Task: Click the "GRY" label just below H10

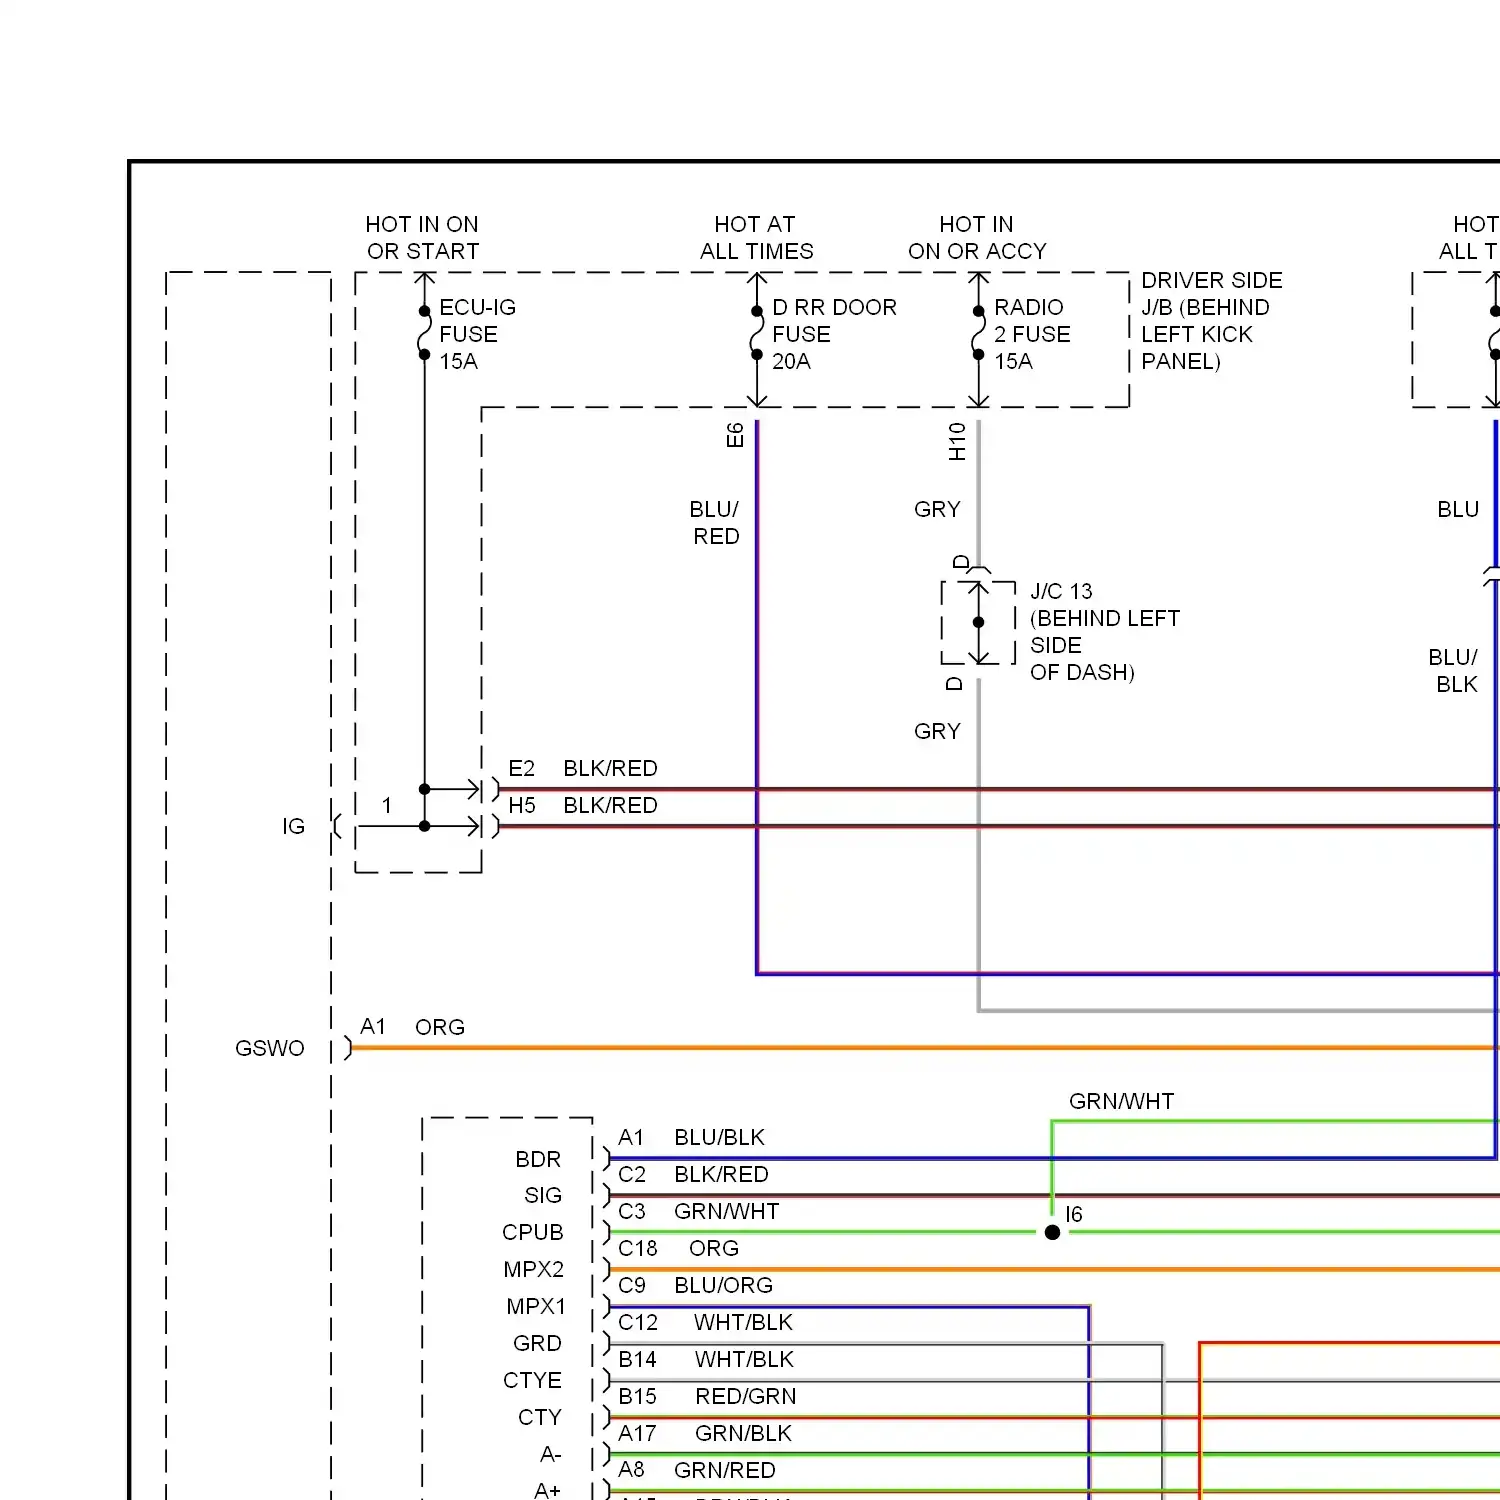Action: pyautogui.click(x=937, y=510)
